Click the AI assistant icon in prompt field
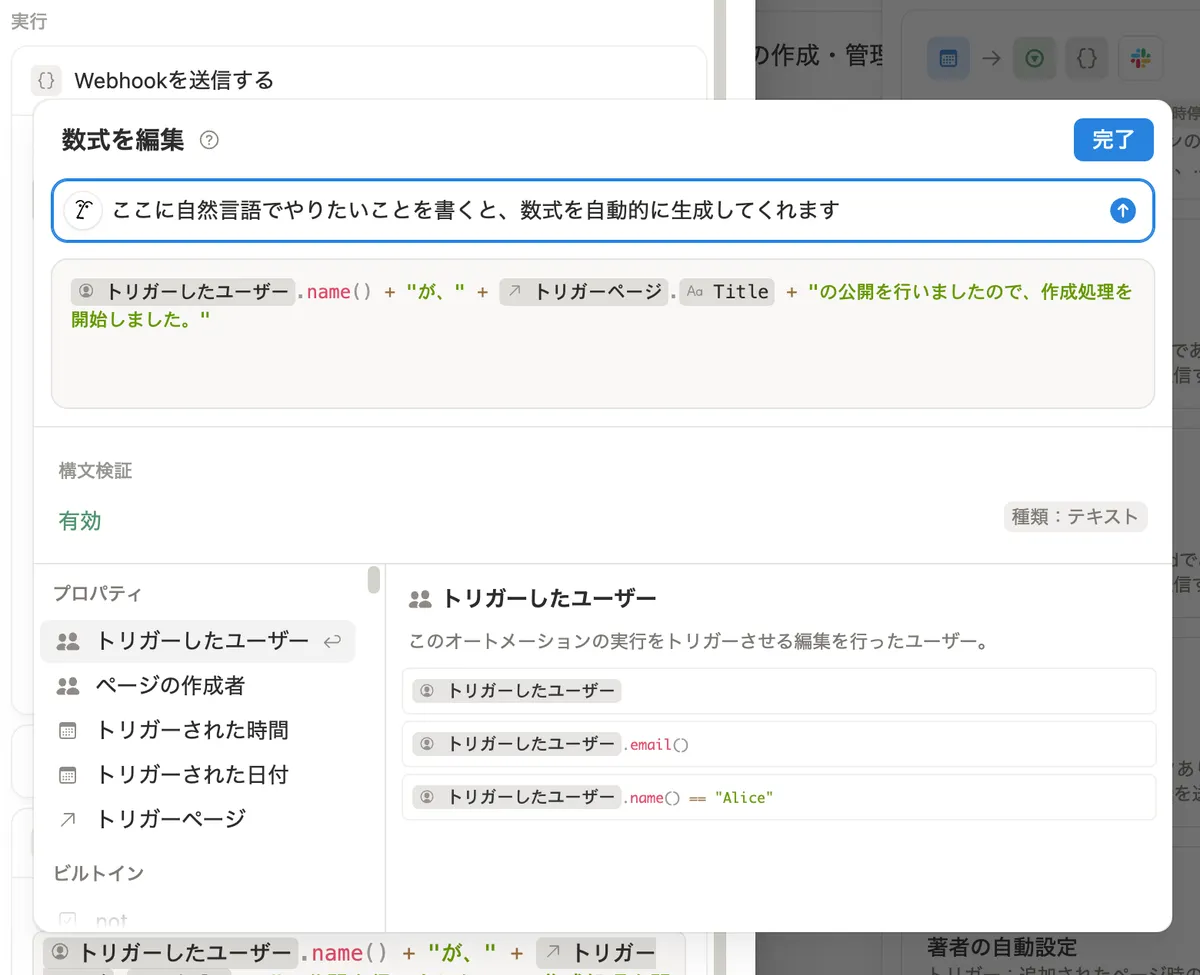The width and height of the screenshot is (1200, 975). (x=84, y=210)
